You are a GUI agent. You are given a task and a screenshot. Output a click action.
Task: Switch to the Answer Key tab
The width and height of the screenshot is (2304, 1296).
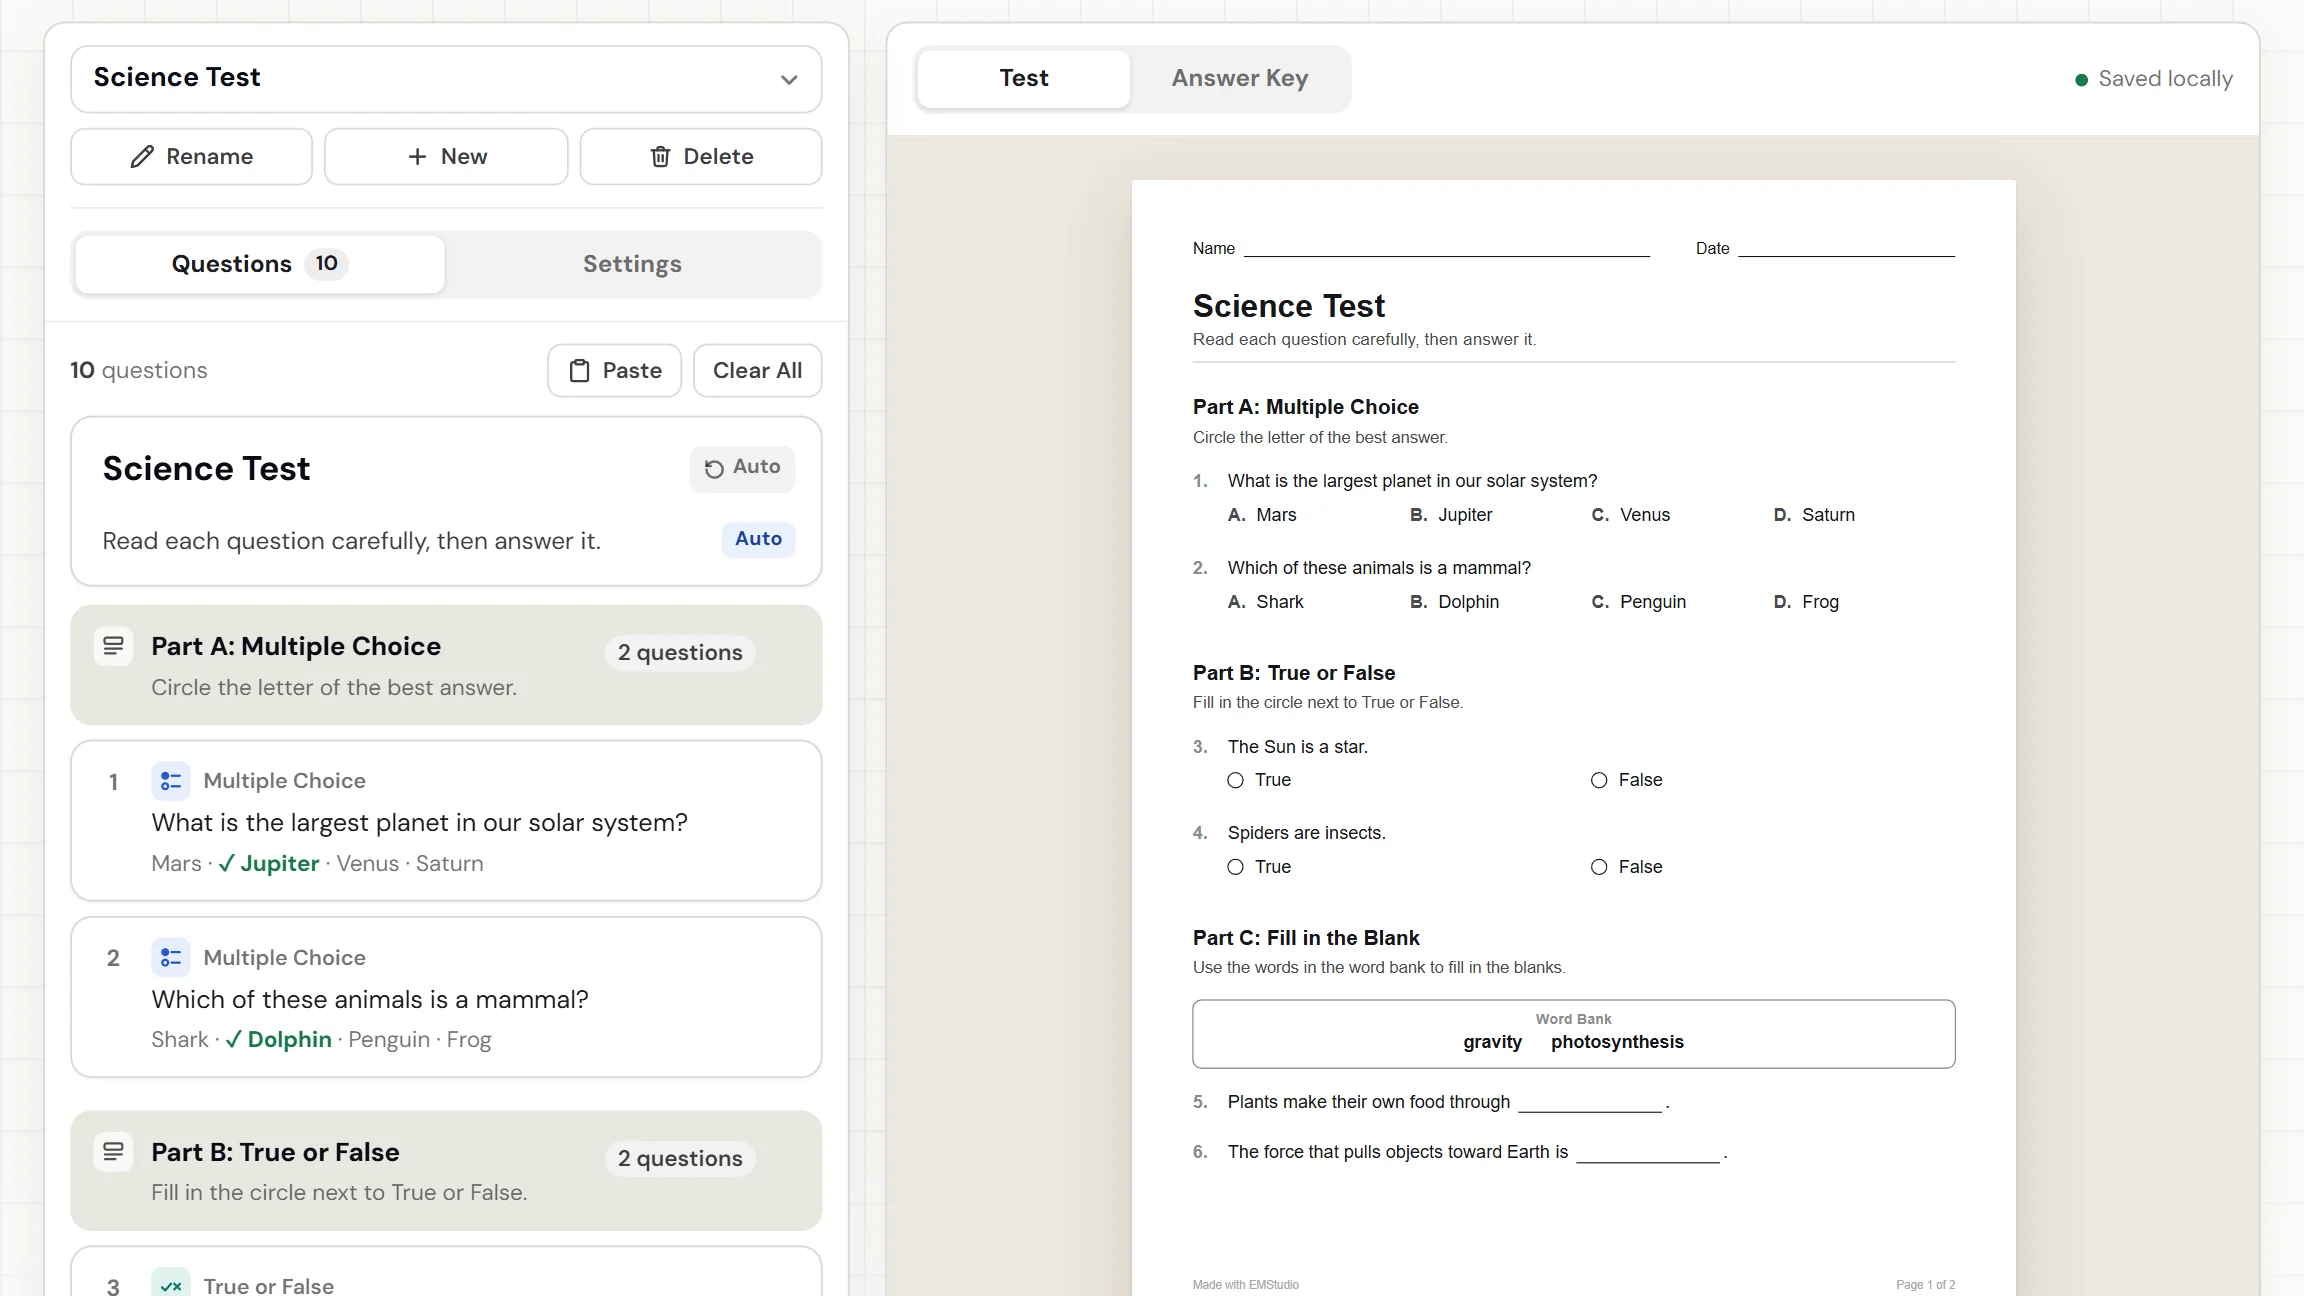[x=1240, y=78]
